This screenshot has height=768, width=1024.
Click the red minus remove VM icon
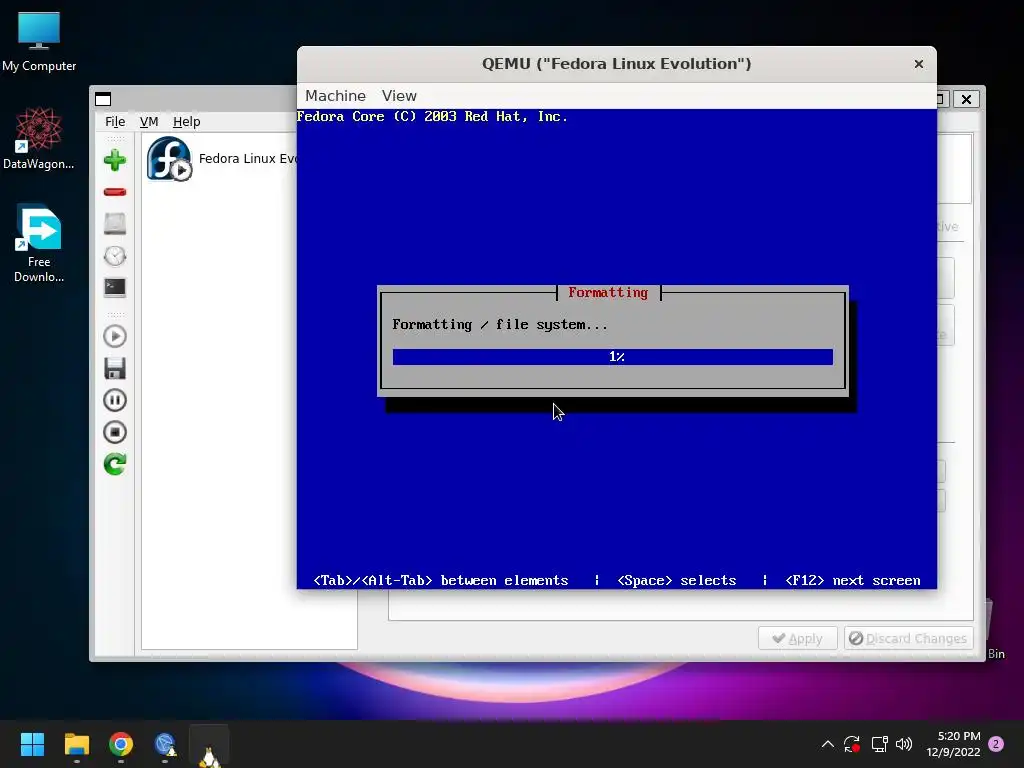(x=115, y=192)
